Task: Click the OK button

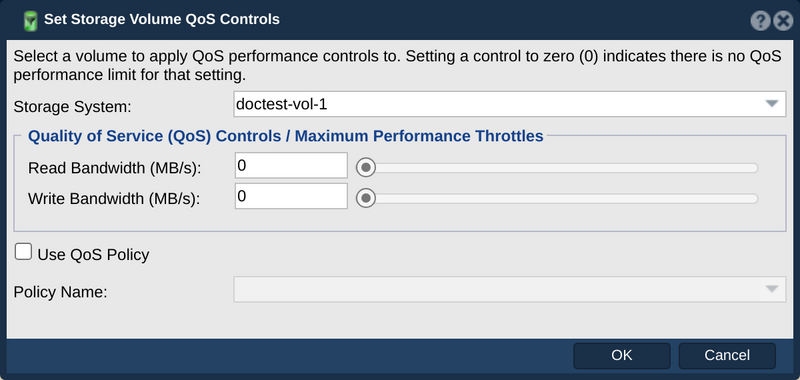Action: 621,356
